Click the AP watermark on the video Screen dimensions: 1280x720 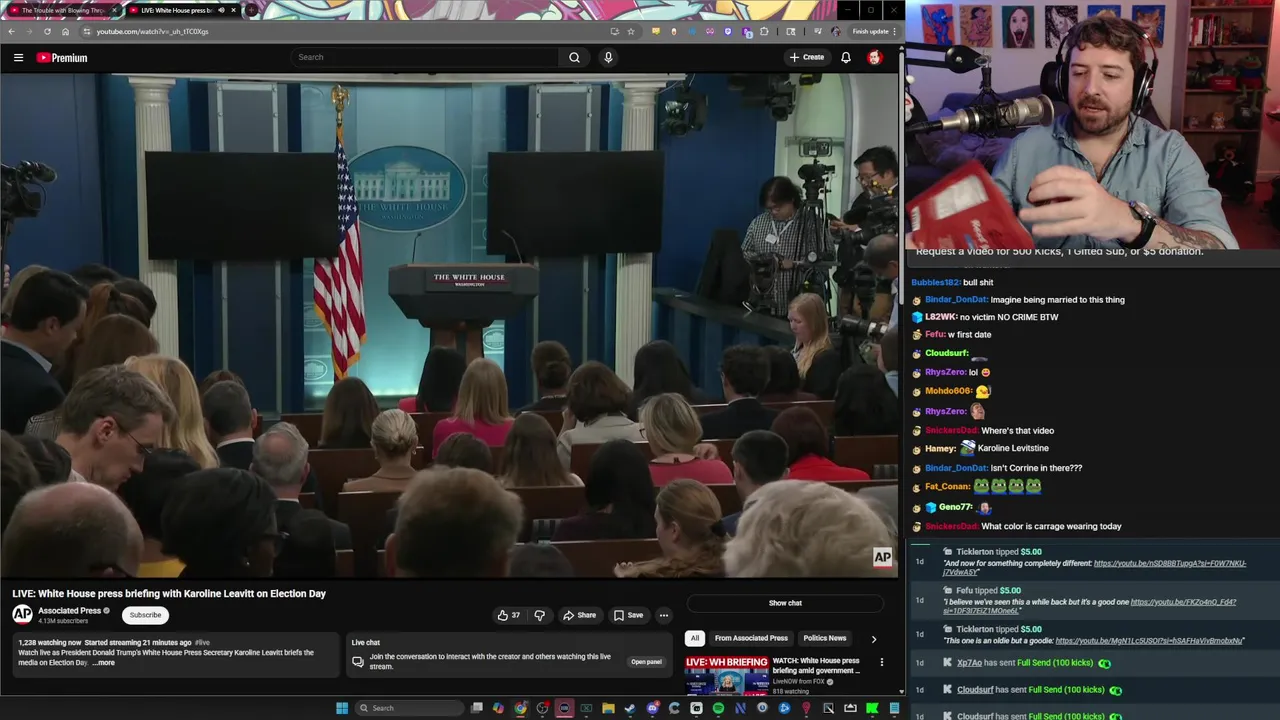coord(882,558)
